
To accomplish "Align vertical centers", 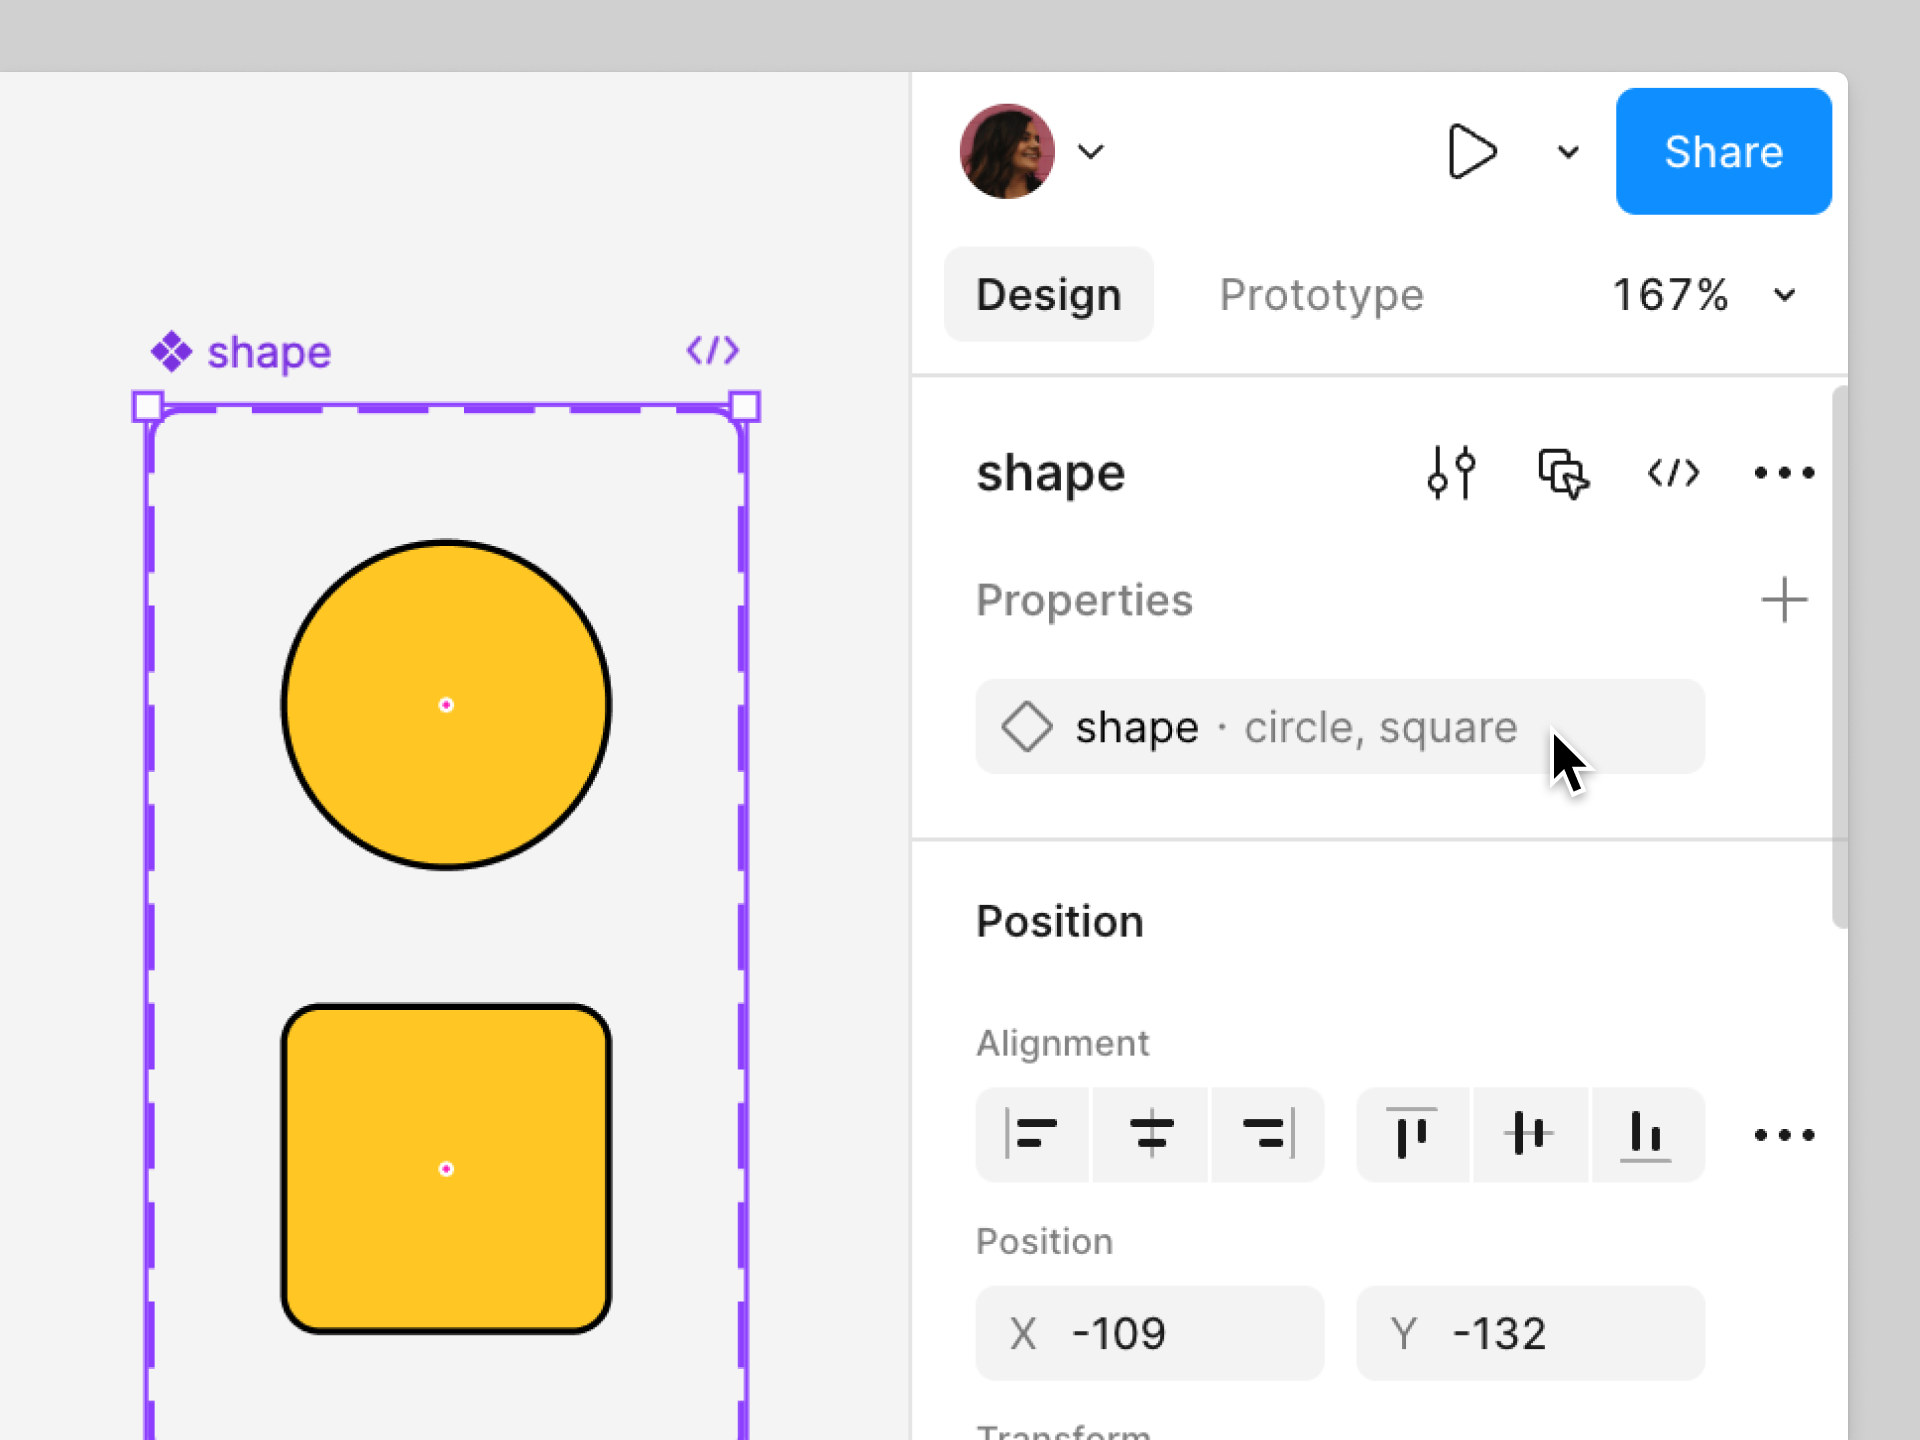I will (1530, 1134).
